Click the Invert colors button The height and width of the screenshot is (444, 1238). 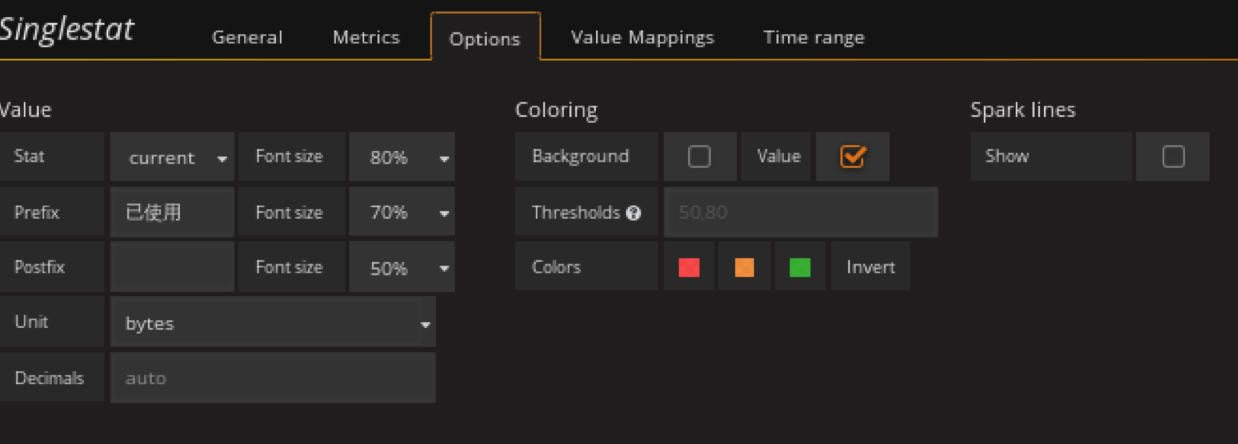(870, 267)
